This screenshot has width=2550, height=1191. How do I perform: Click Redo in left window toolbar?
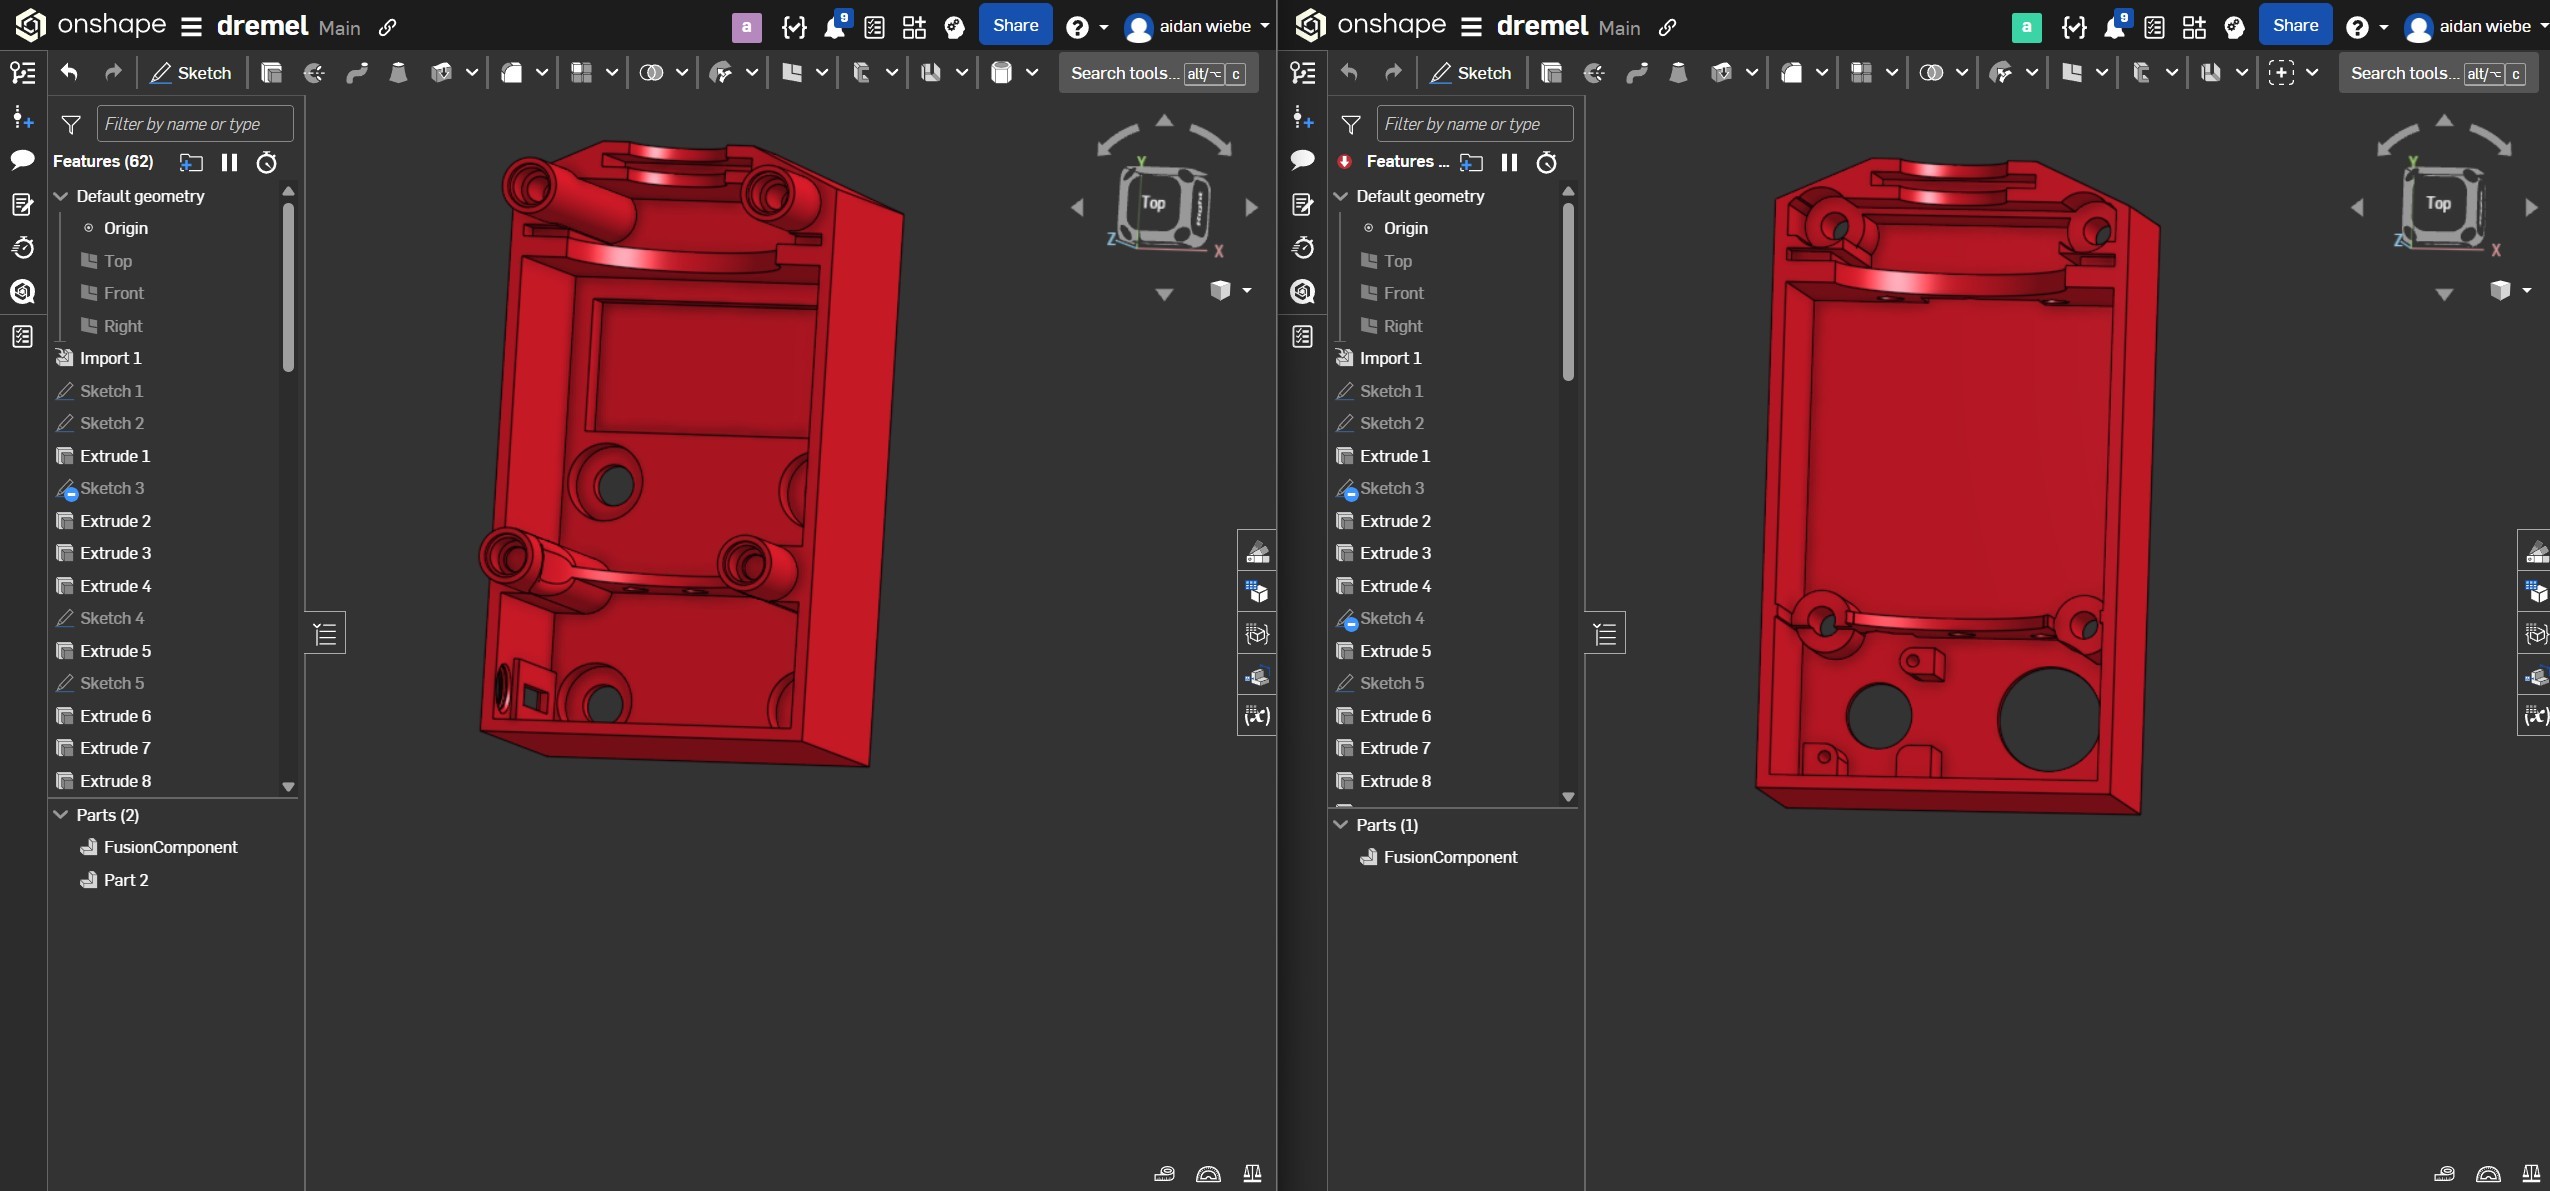(x=113, y=72)
